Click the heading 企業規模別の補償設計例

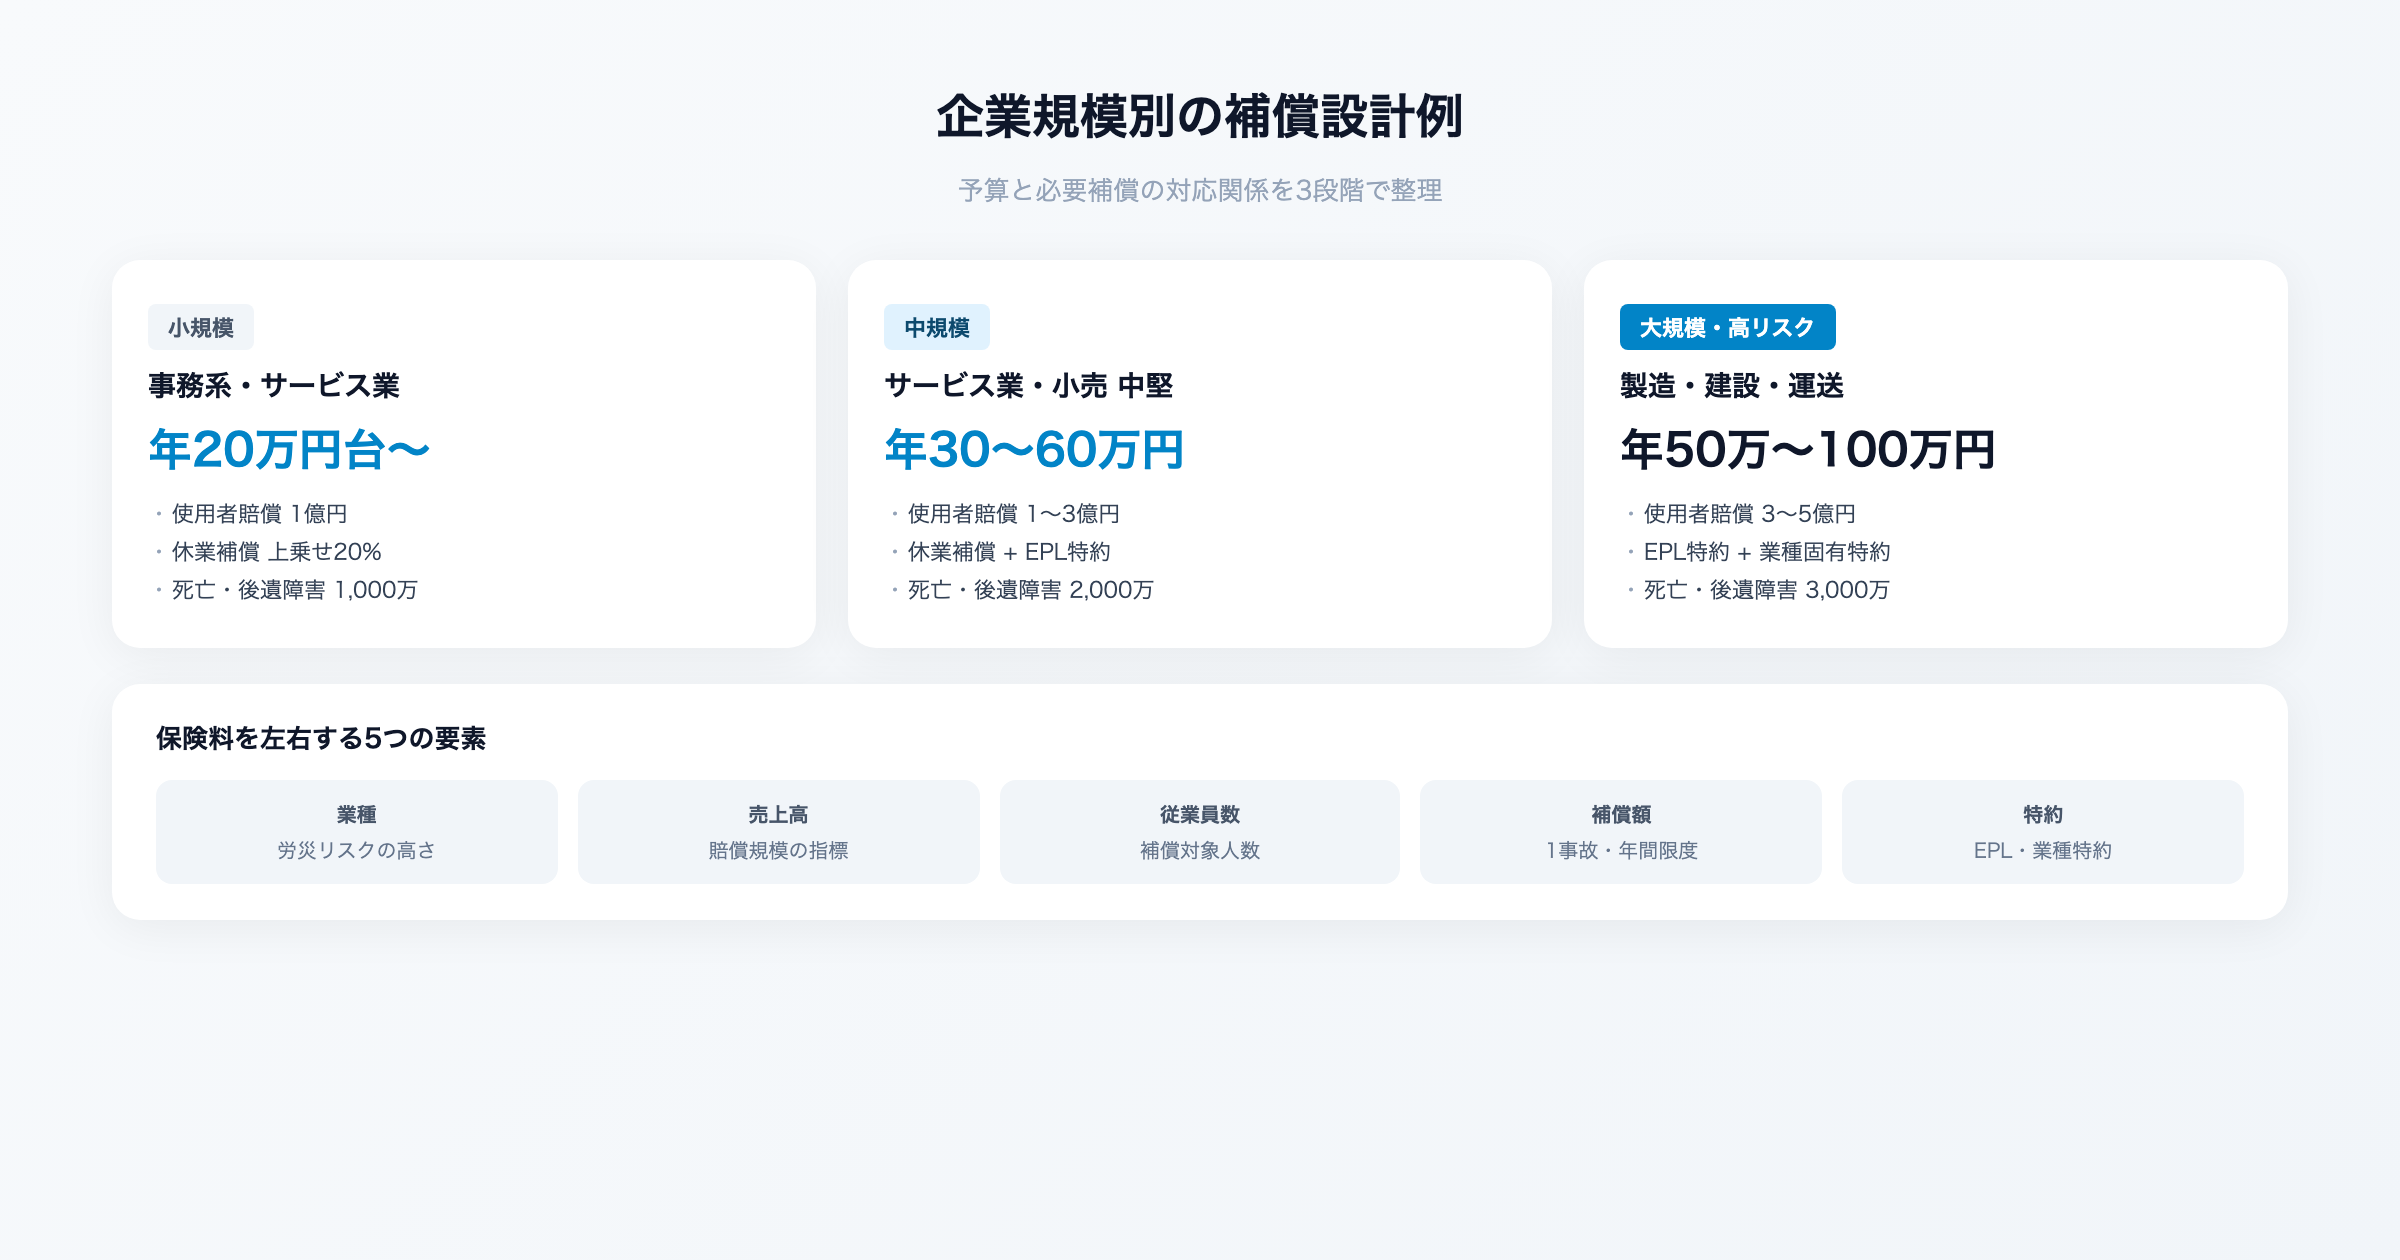click(1200, 117)
